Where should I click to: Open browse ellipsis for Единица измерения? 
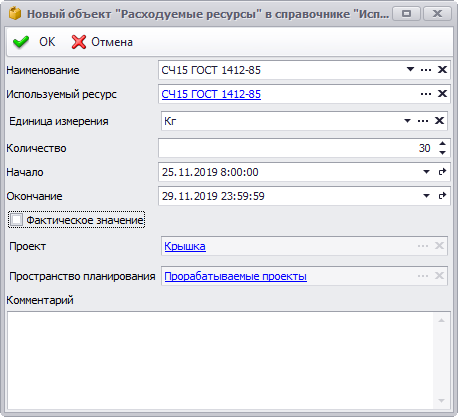point(423,121)
